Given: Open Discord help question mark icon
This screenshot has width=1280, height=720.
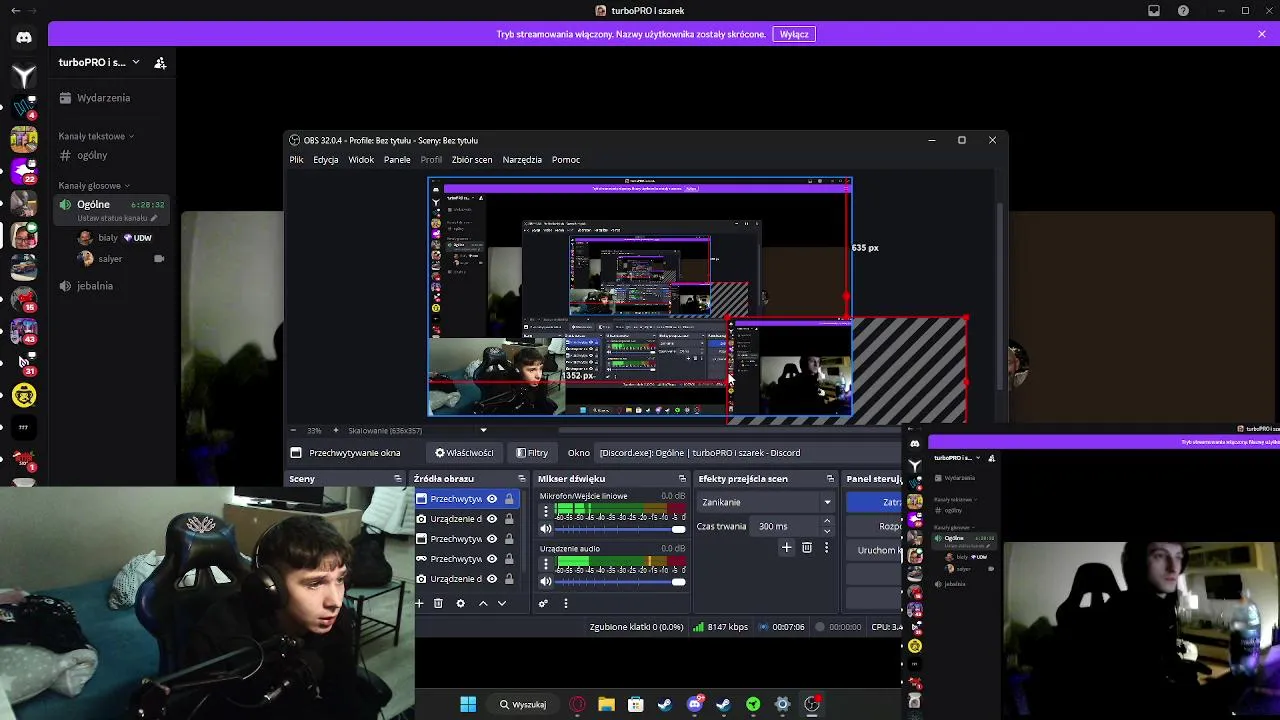Looking at the screenshot, I should click(1184, 11).
